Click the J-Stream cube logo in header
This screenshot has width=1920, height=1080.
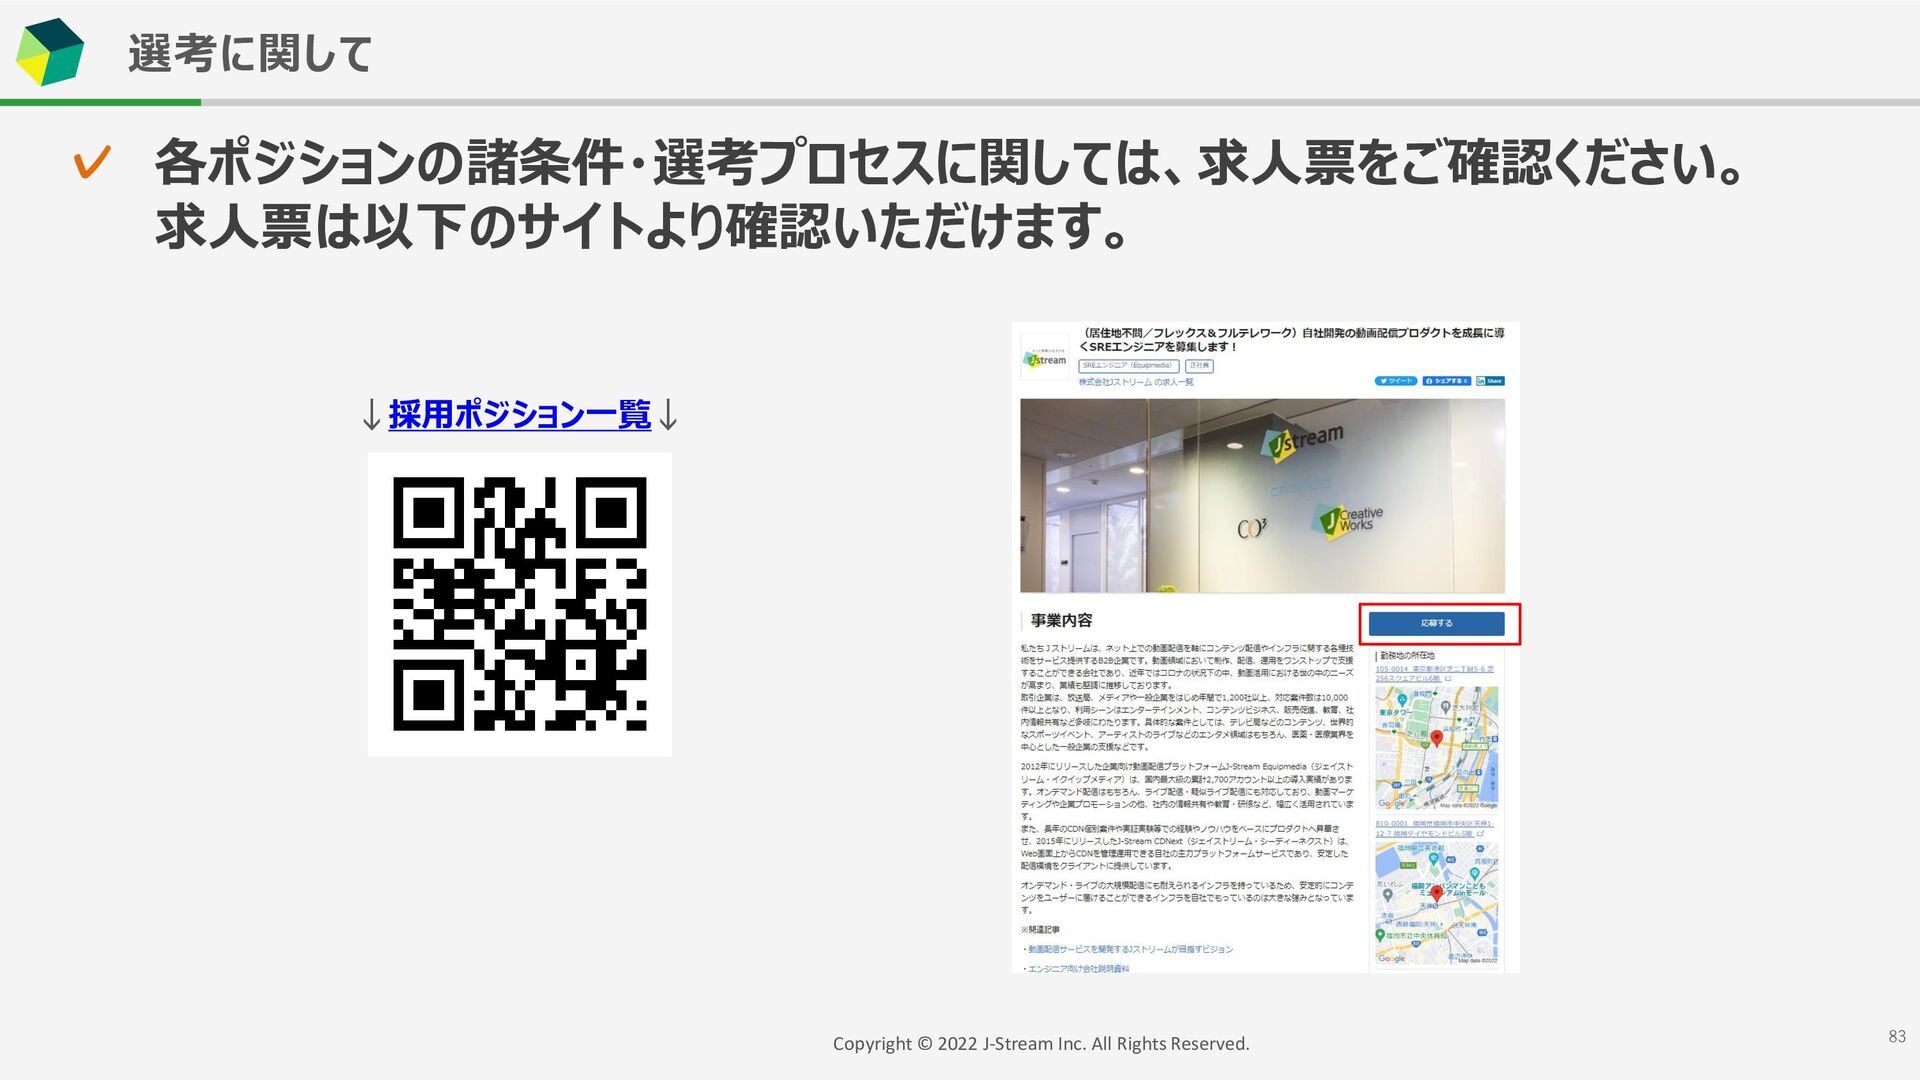50,52
